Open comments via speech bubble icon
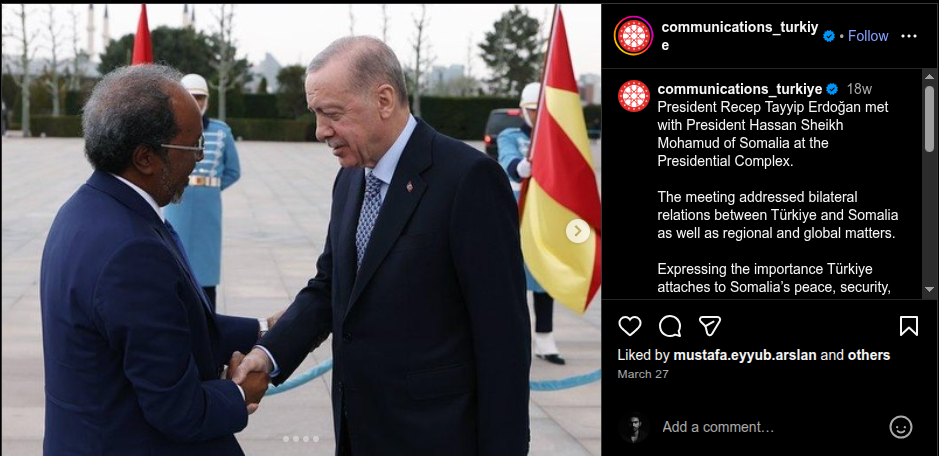939x456 pixels. coord(670,326)
